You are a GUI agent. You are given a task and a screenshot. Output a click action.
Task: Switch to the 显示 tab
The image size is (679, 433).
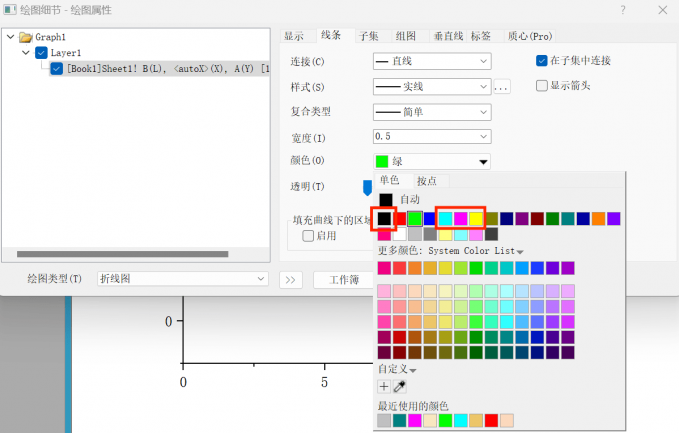(294, 36)
